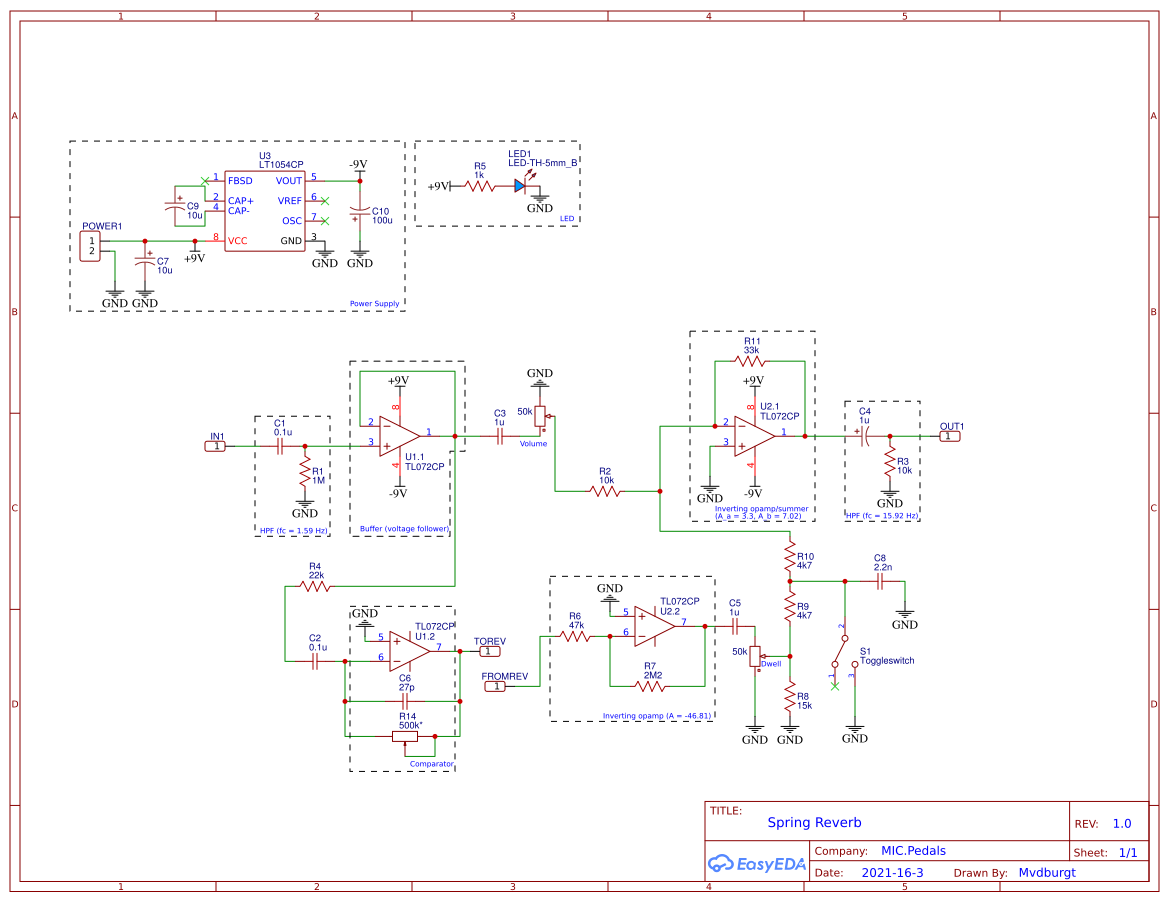Select the IN1 input port
Screen dimensions: 1169x902
click(217, 446)
